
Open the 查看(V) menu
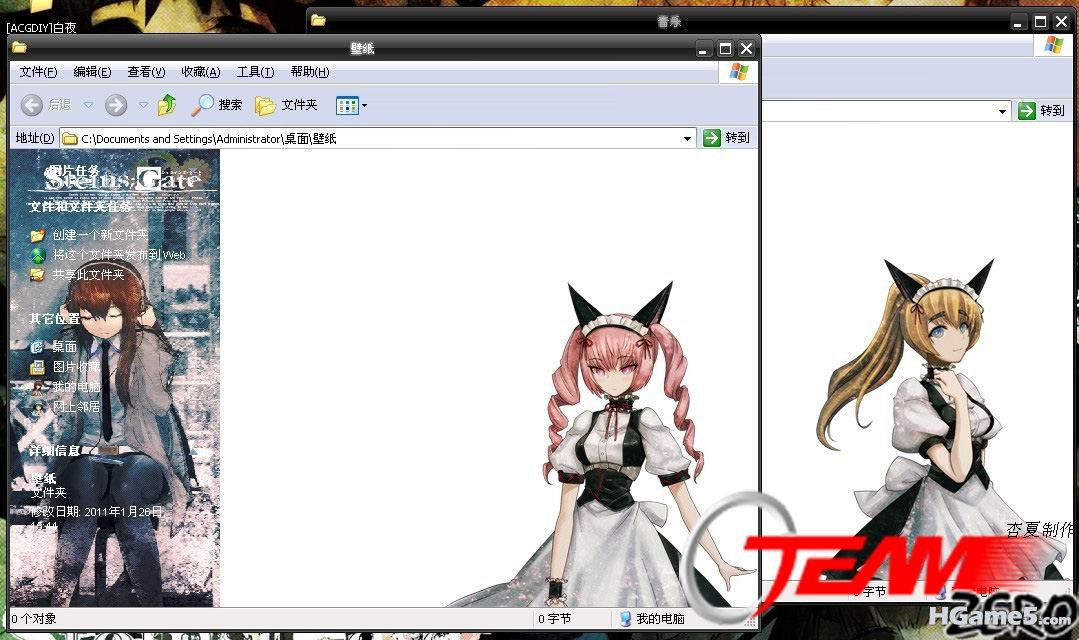[146, 72]
